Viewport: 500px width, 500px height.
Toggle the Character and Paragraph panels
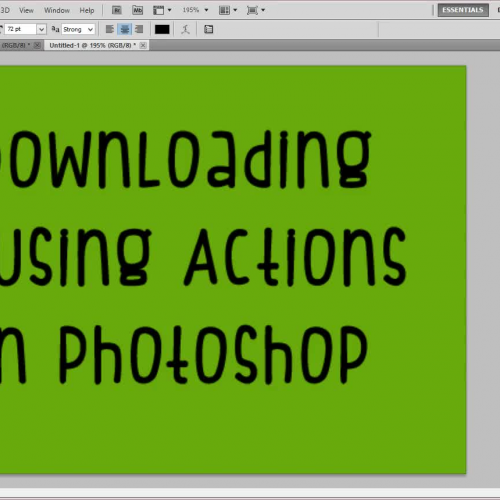[209, 29]
